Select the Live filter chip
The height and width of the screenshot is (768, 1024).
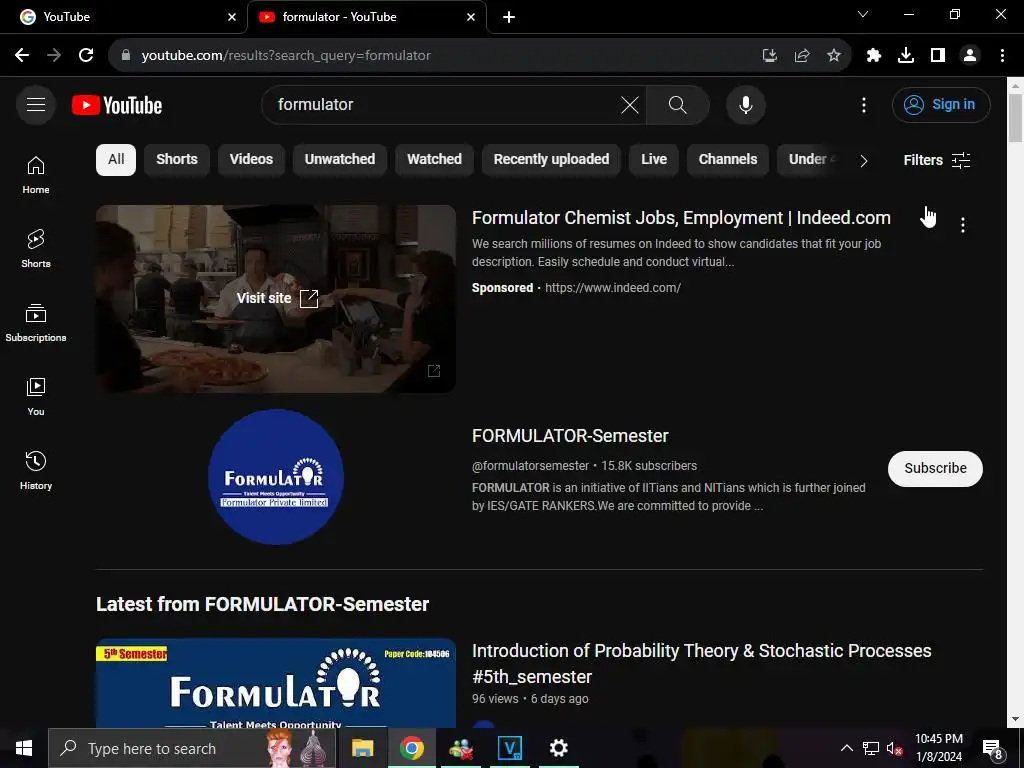point(654,159)
